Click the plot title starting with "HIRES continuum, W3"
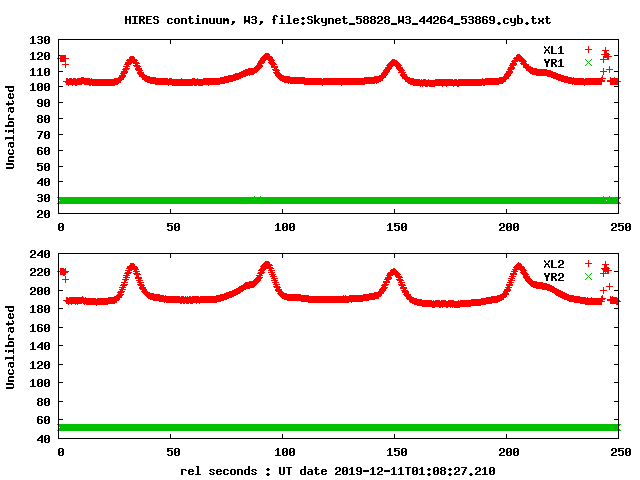The image size is (640, 480). pos(338,20)
